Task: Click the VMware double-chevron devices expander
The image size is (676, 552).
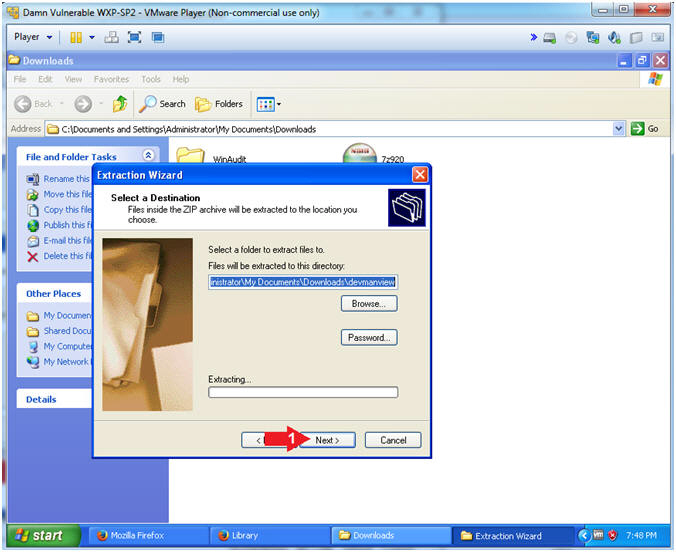Action: [x=534, y=38]
